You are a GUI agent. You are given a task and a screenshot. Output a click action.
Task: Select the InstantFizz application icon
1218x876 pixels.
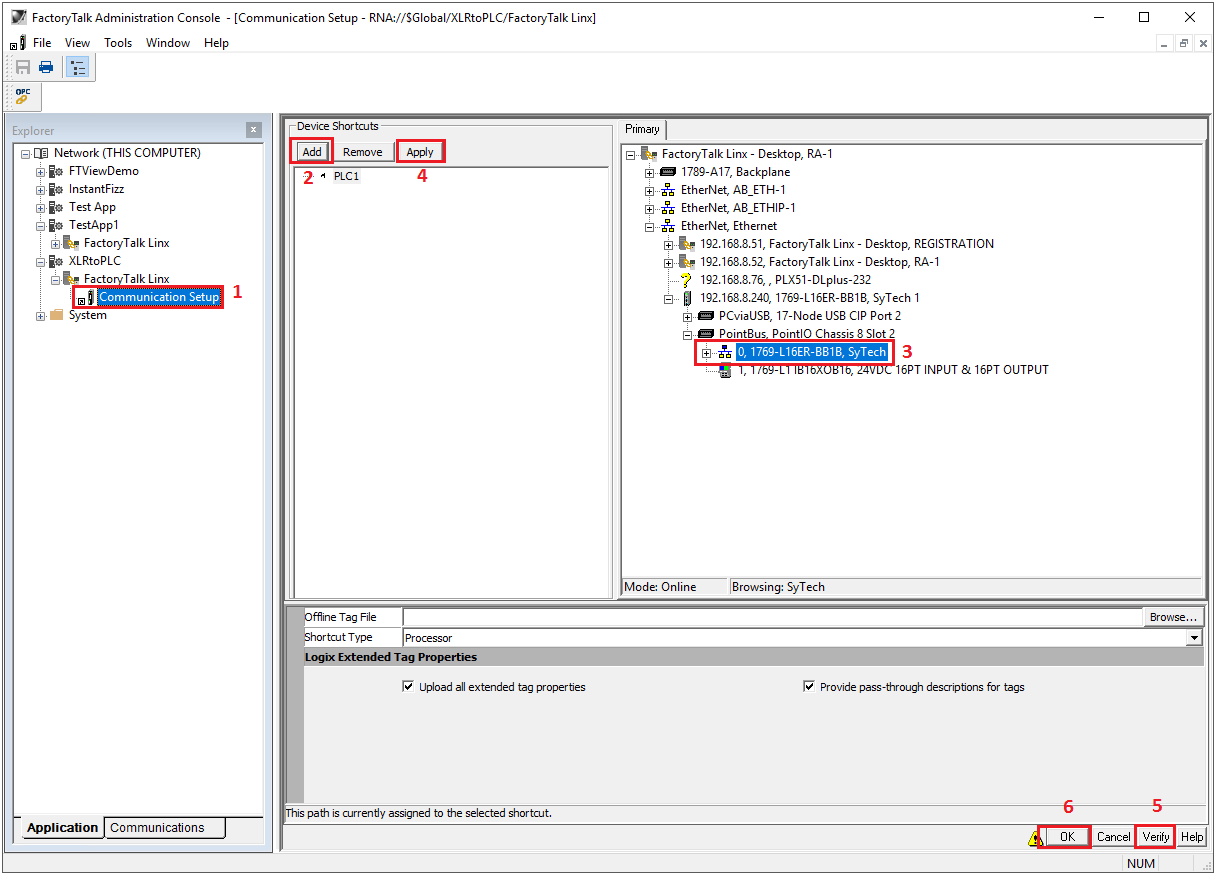coord(57,189)
